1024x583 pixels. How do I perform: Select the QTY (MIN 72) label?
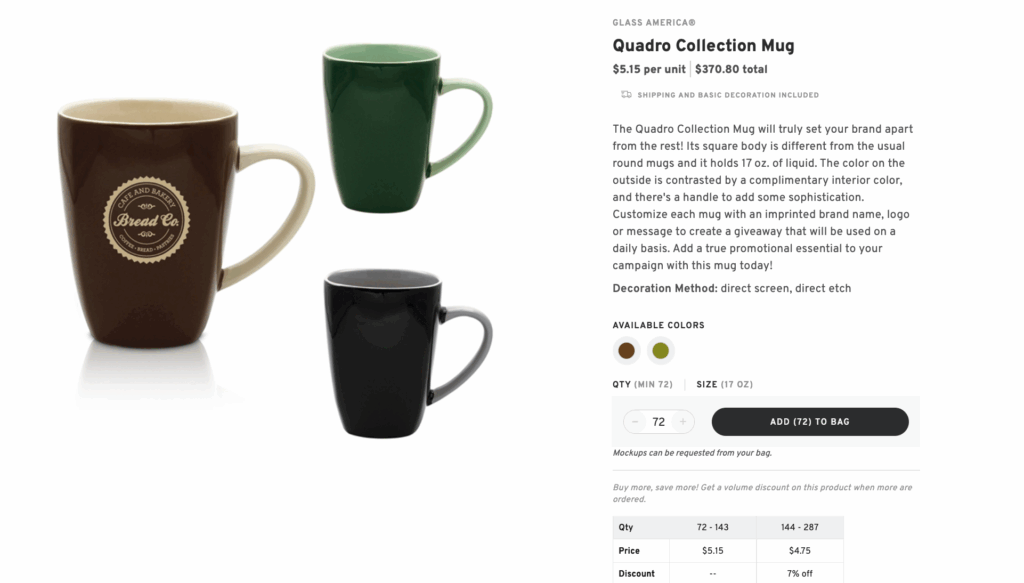click(x=643, y=384)
